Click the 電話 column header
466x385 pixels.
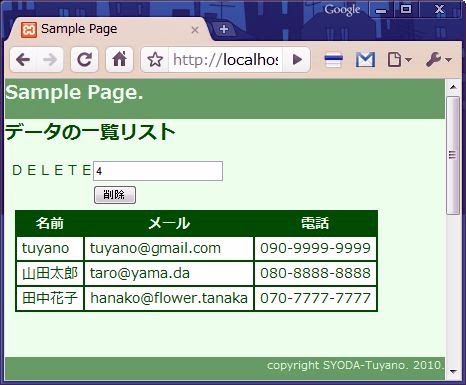click(315, 223)
